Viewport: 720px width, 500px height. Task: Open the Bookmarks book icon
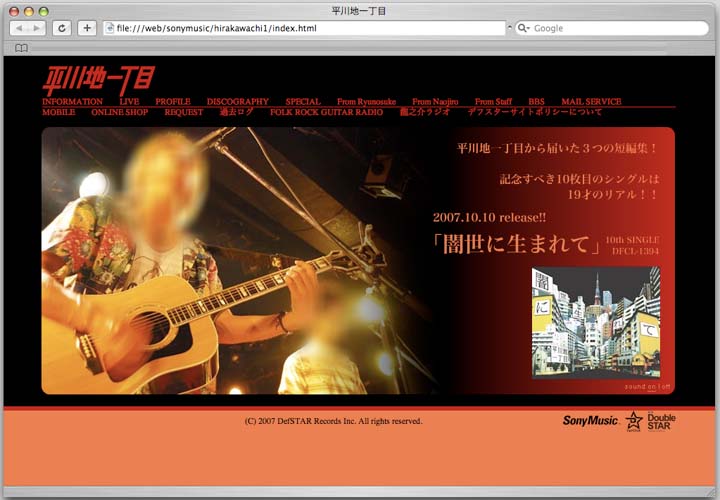click(x=21, y=47)
